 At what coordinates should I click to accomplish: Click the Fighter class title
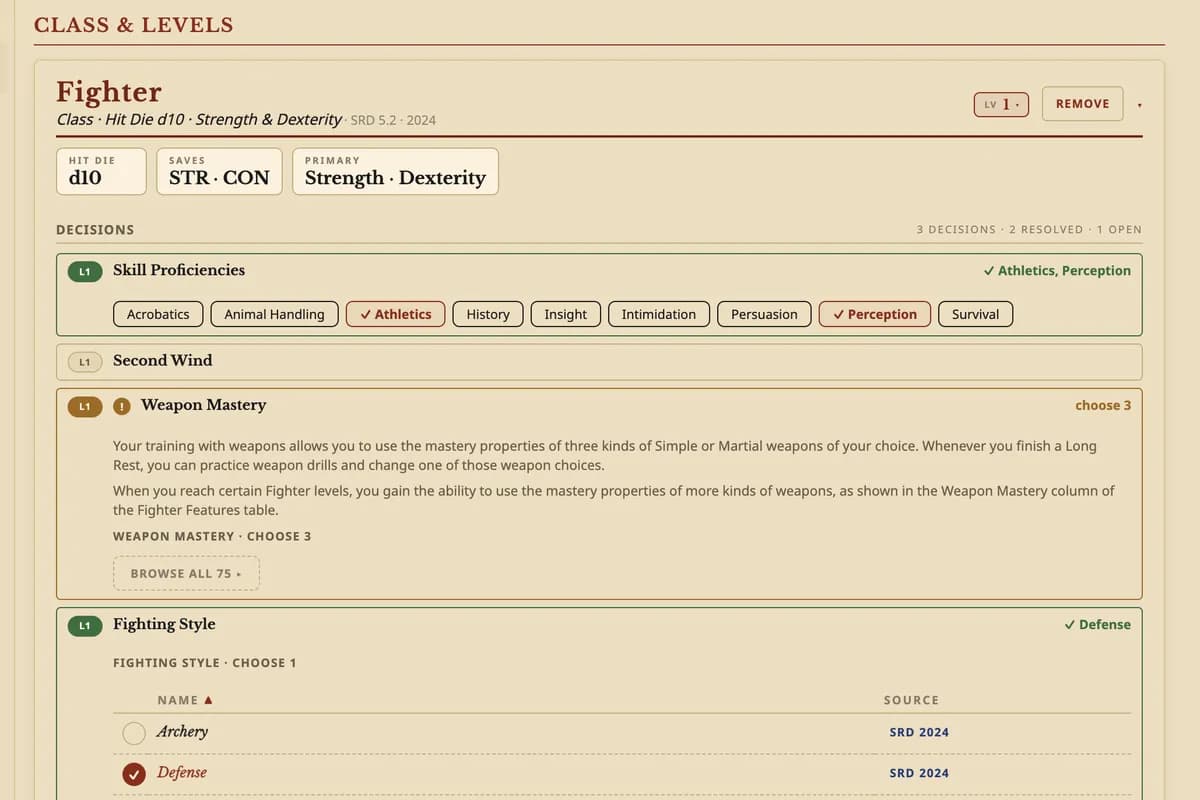click(108, 92)
